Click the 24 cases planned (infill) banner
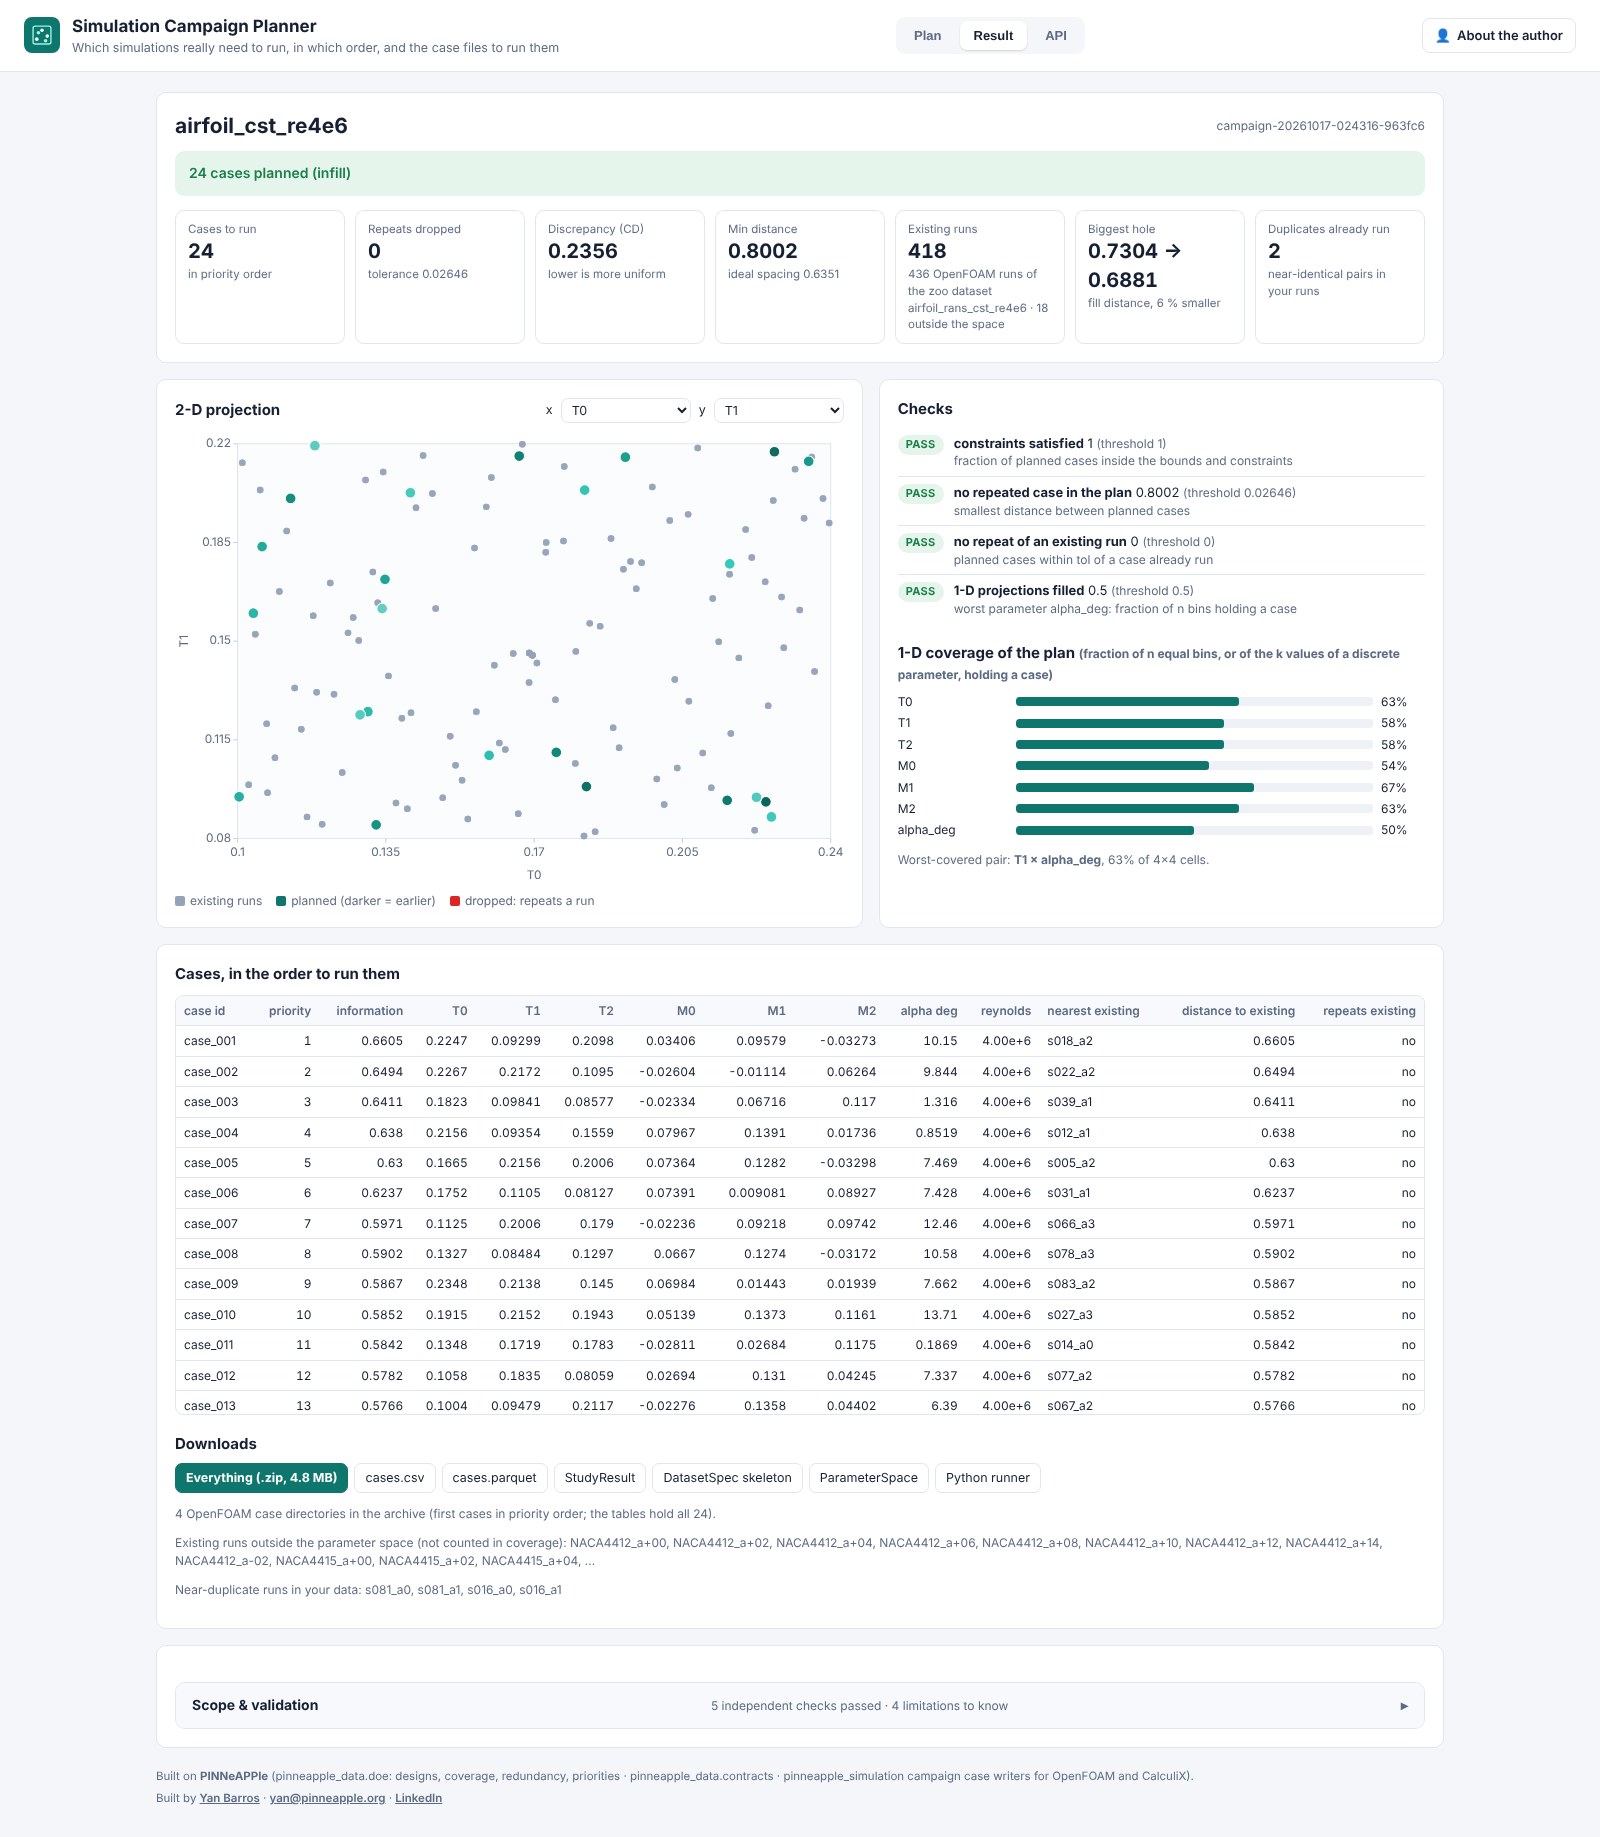The height and width of the screenshot is (1837, 1600). [800, 173]
